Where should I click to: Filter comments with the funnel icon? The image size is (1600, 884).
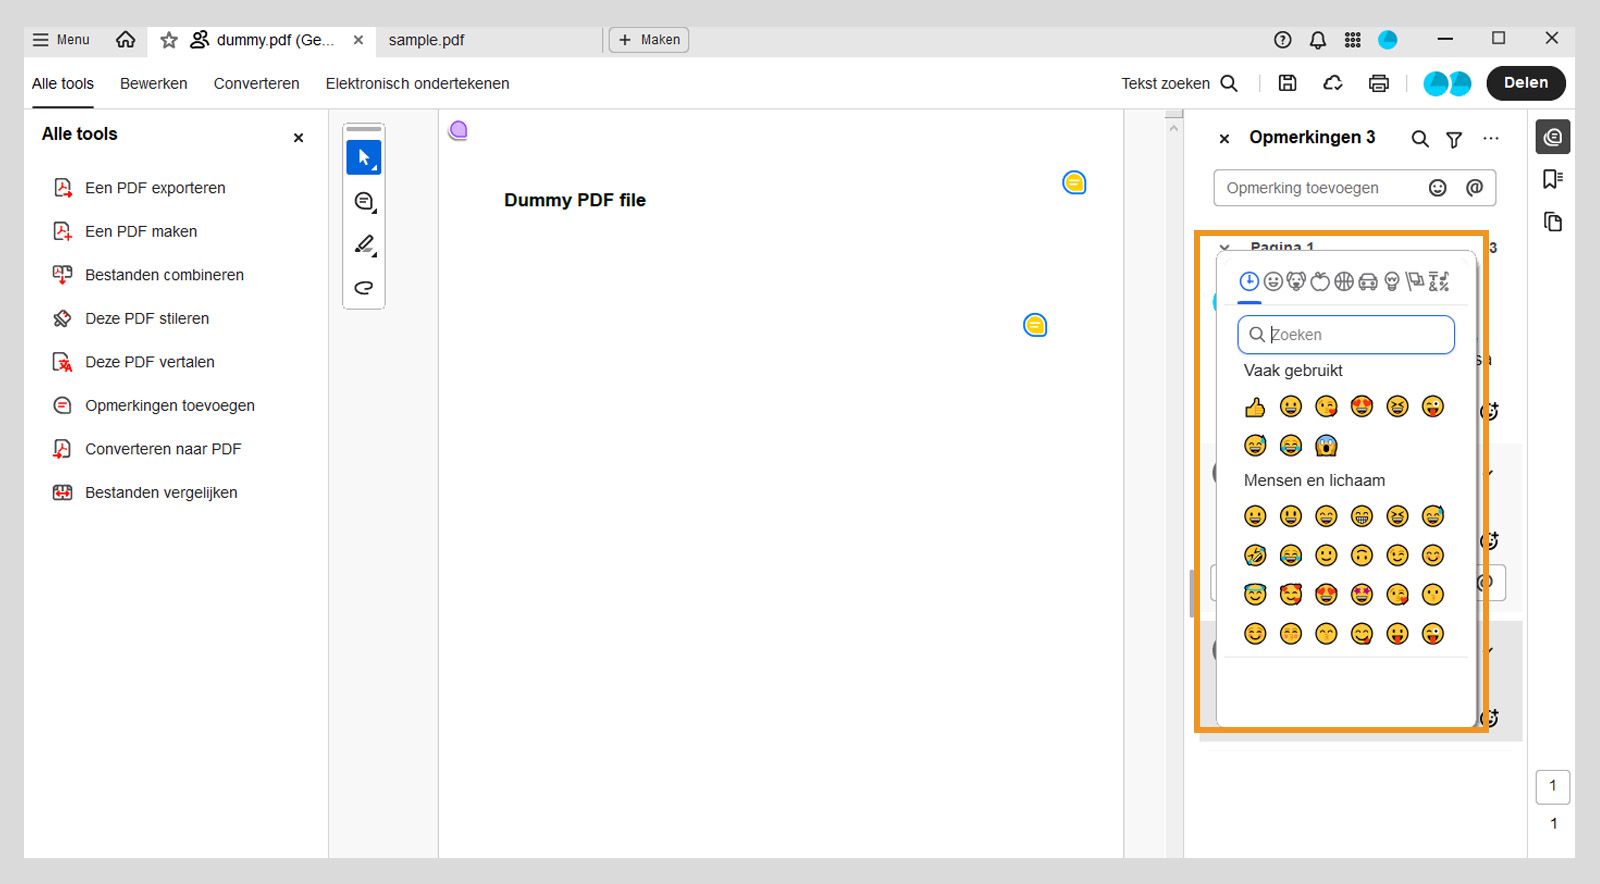click(1454, 140)
